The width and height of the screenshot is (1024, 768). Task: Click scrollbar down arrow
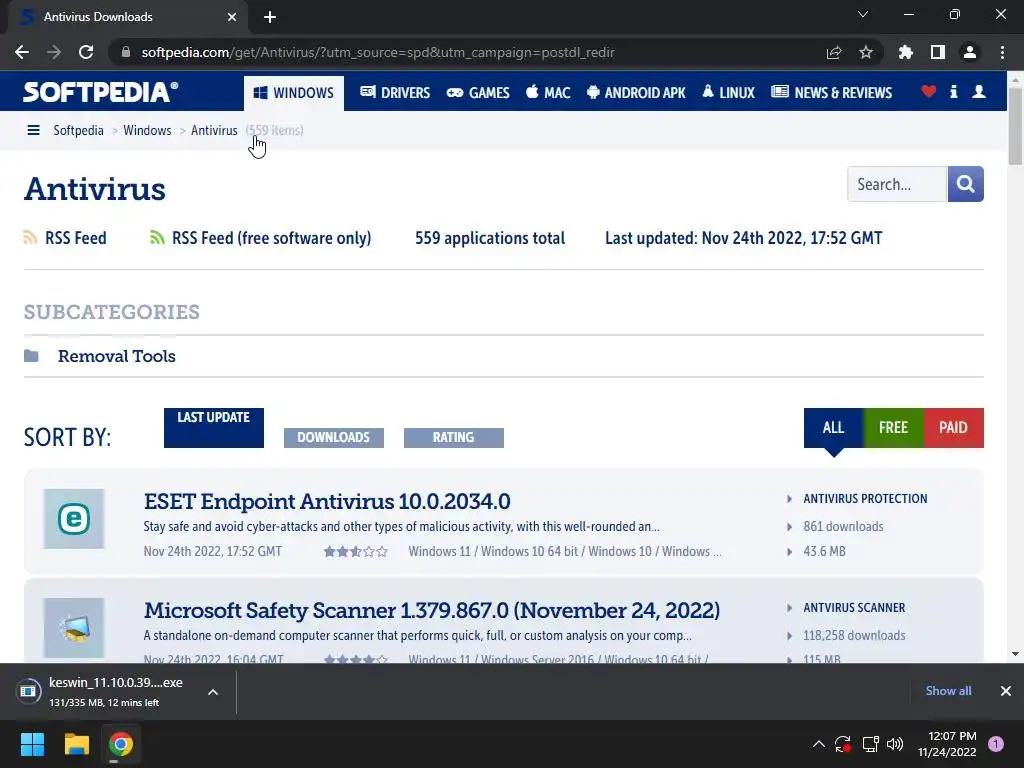[1016, 654]
